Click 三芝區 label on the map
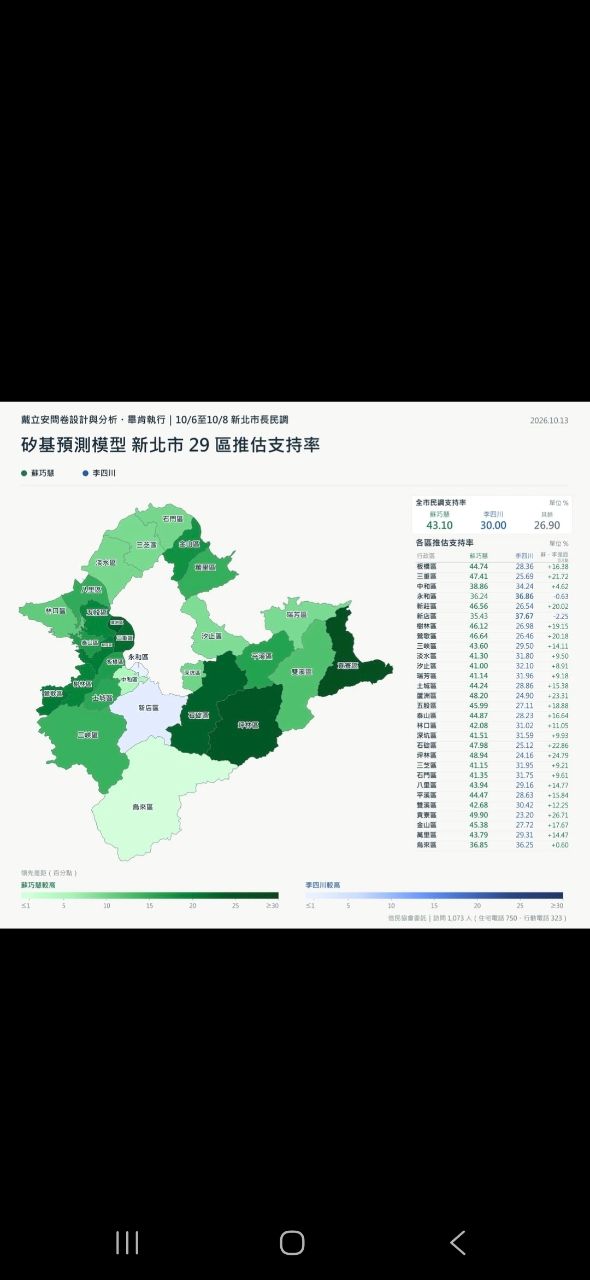The image size is (590, 1280). (146, 545)
